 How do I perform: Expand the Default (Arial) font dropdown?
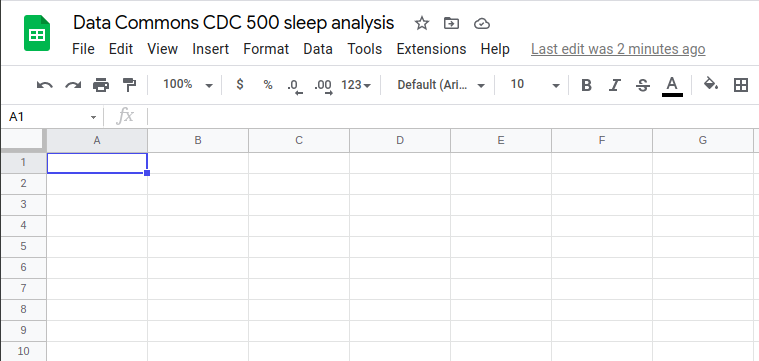pyautogui.click(x=440, y=85)
